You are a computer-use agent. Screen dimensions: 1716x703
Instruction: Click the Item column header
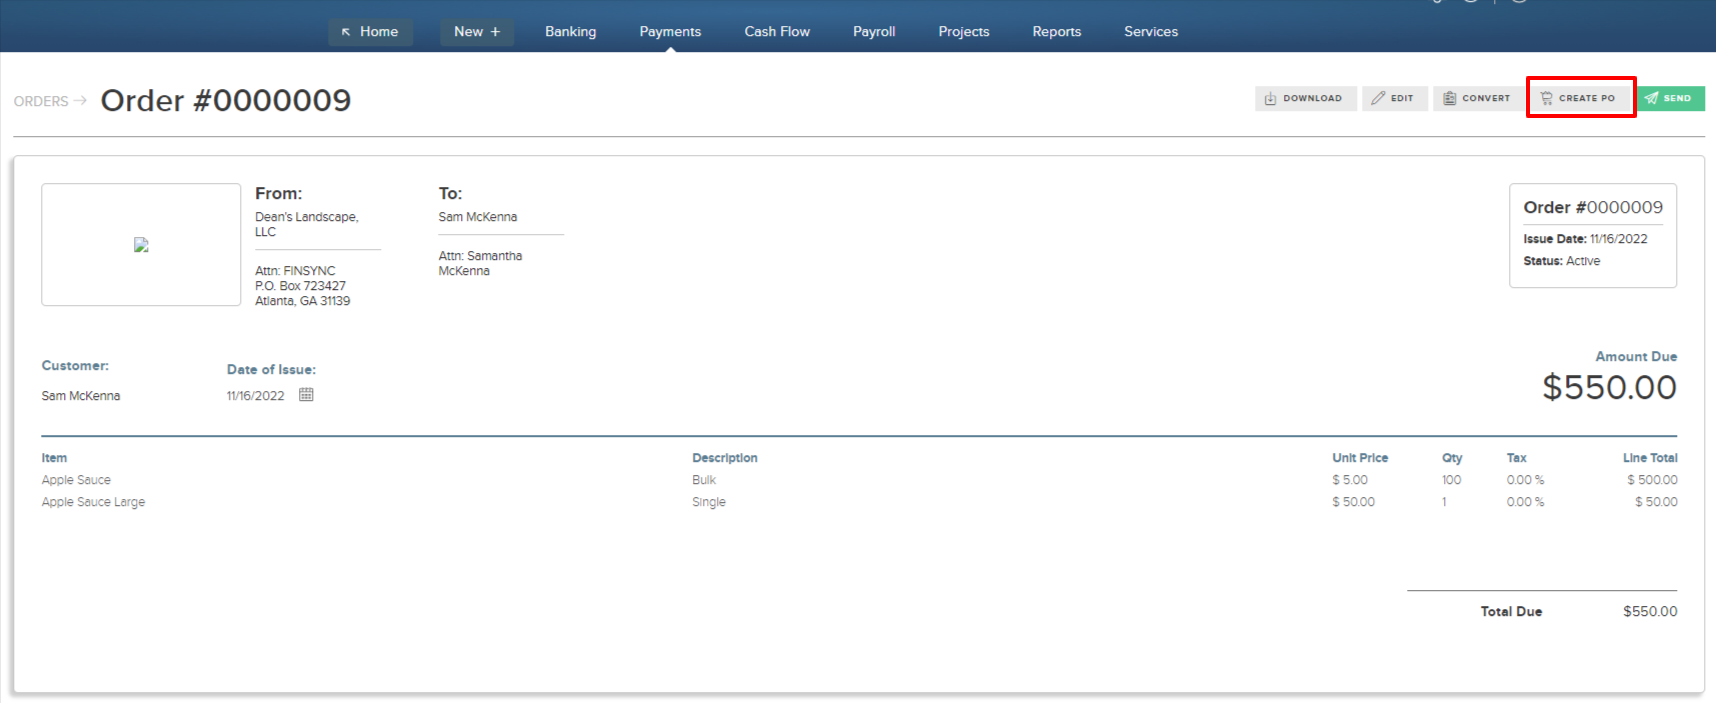(x=54, y=458)
